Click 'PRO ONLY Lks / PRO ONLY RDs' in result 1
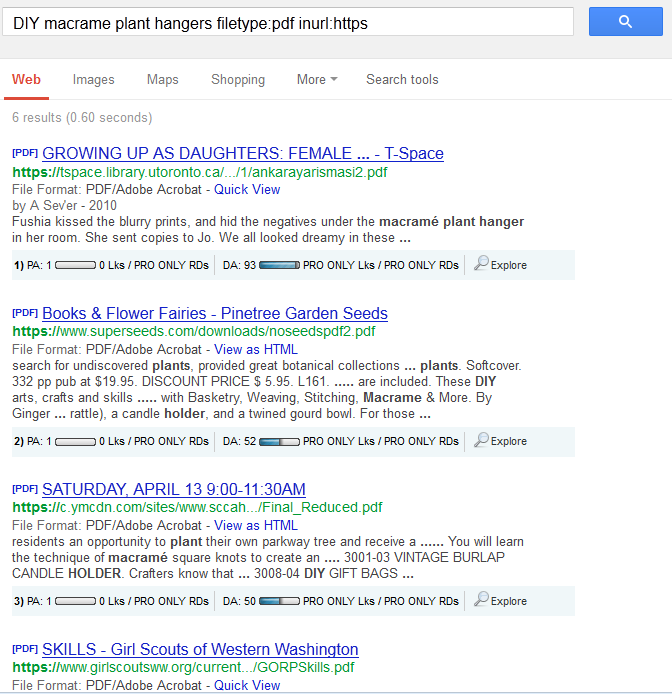Image resolution: width=672 pixels, height=694 pixels. pos(381,265)
